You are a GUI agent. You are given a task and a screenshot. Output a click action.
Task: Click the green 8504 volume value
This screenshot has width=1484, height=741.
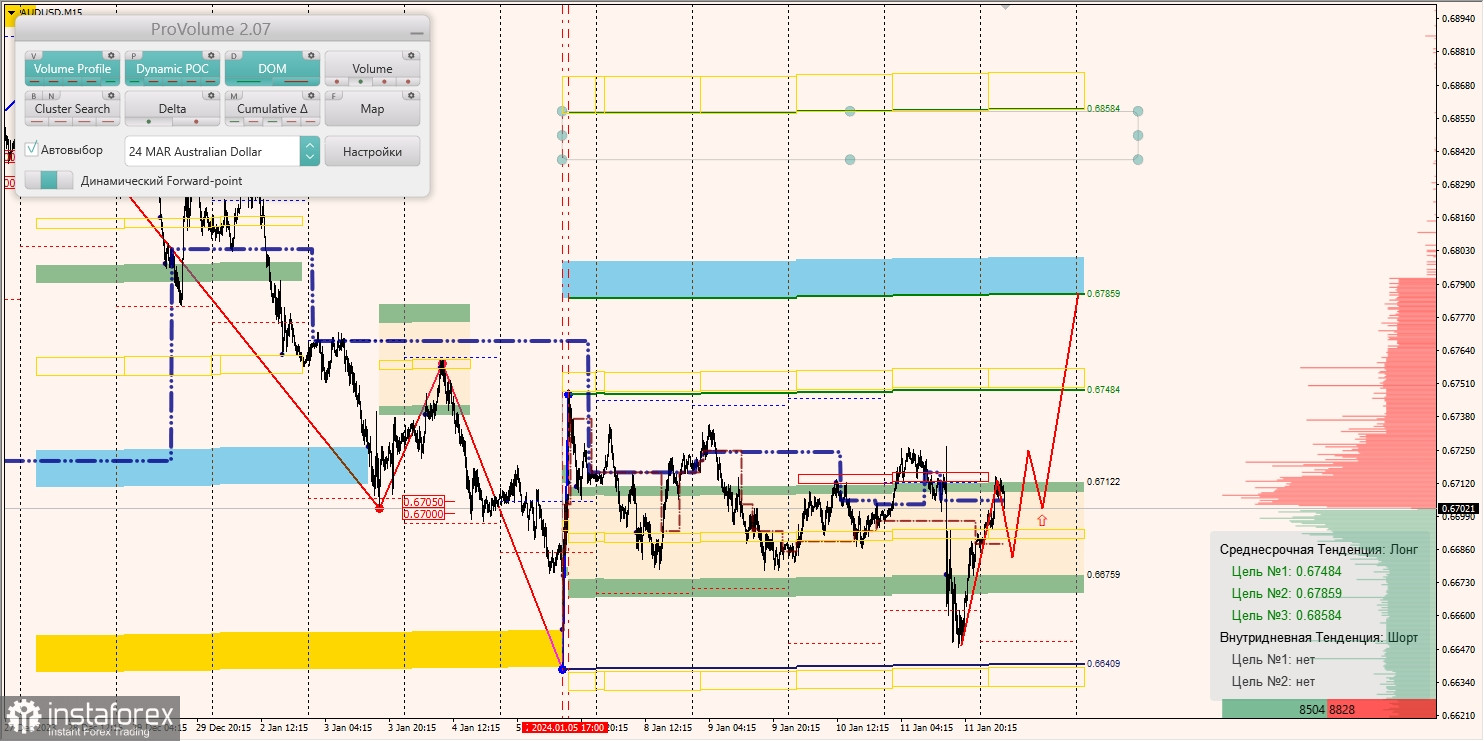(x=1312, y=709)
